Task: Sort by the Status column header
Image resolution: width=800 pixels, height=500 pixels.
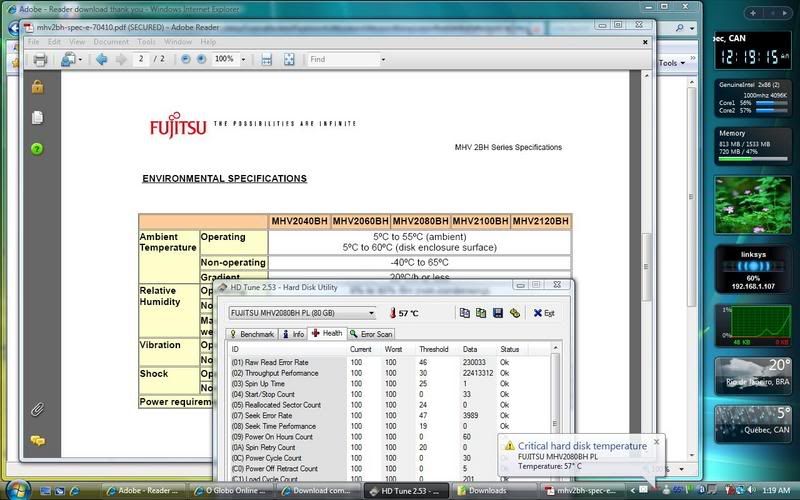Action: 510,349
